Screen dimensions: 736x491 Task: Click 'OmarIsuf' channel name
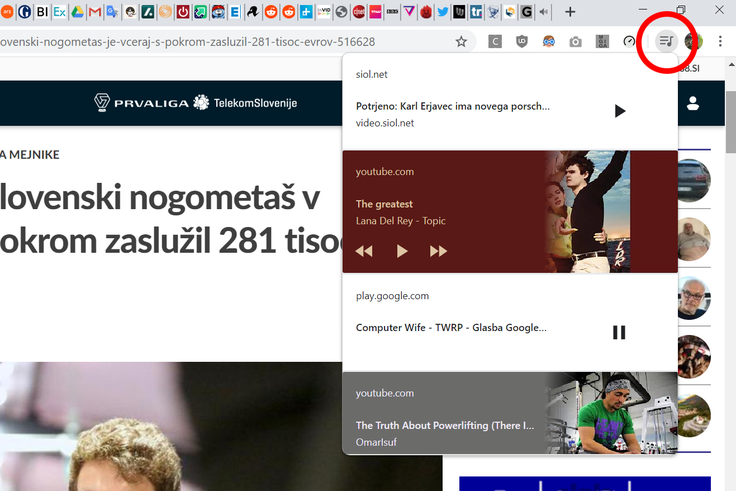point(376,442)
